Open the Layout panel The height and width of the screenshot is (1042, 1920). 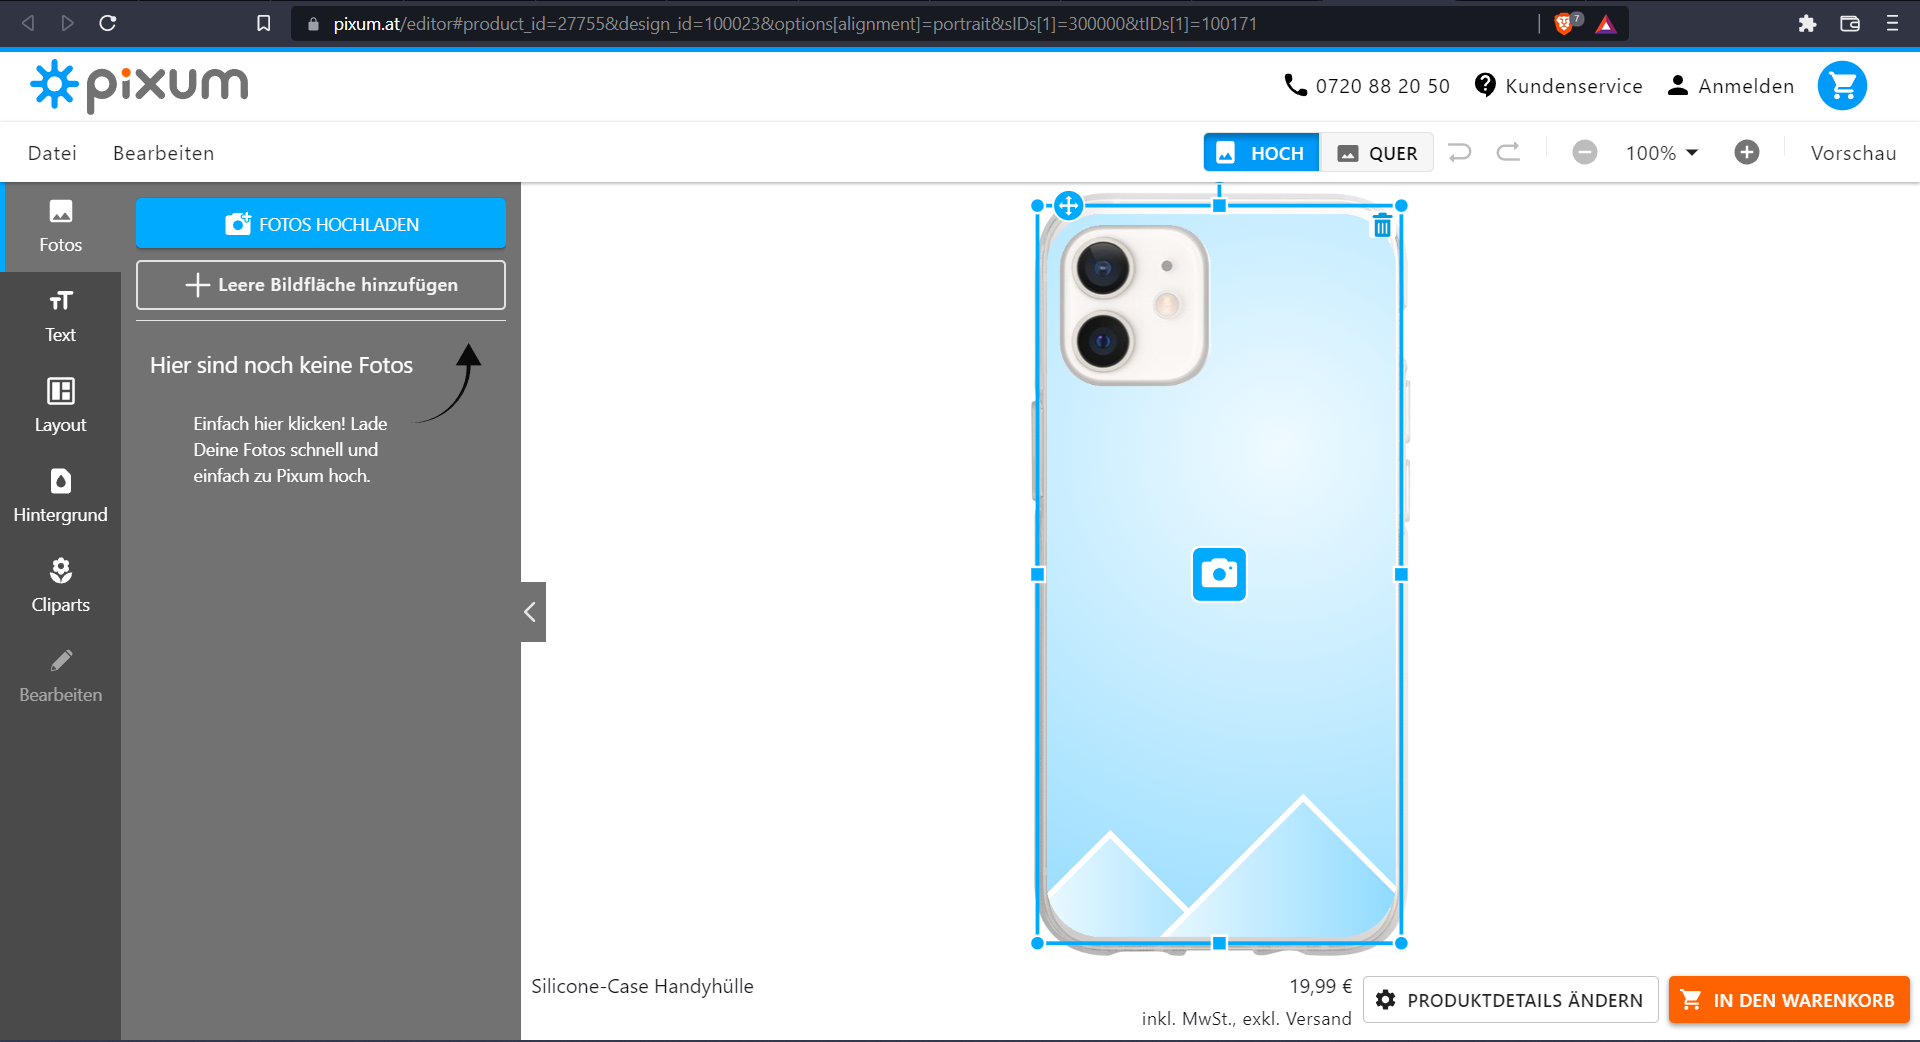(x=60, y=406)
